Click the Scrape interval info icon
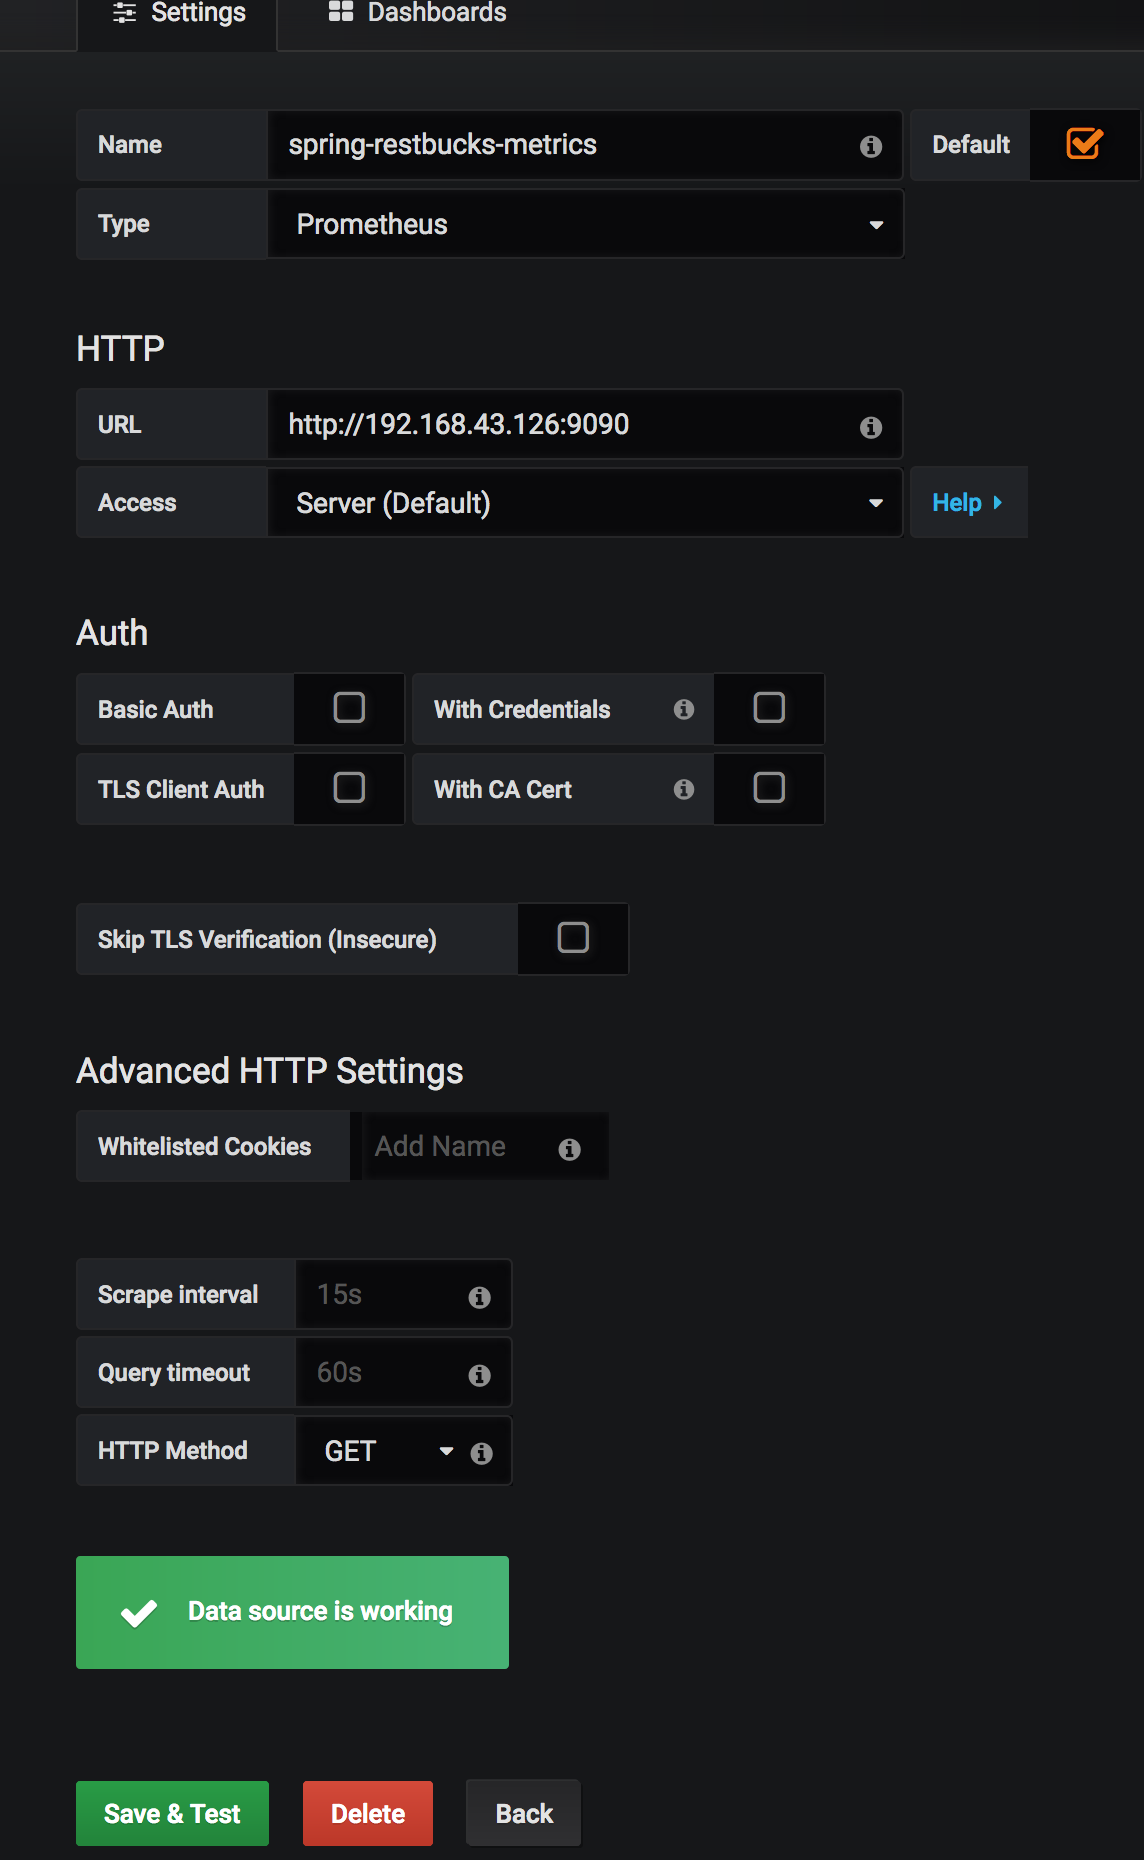 [480, 1297]
